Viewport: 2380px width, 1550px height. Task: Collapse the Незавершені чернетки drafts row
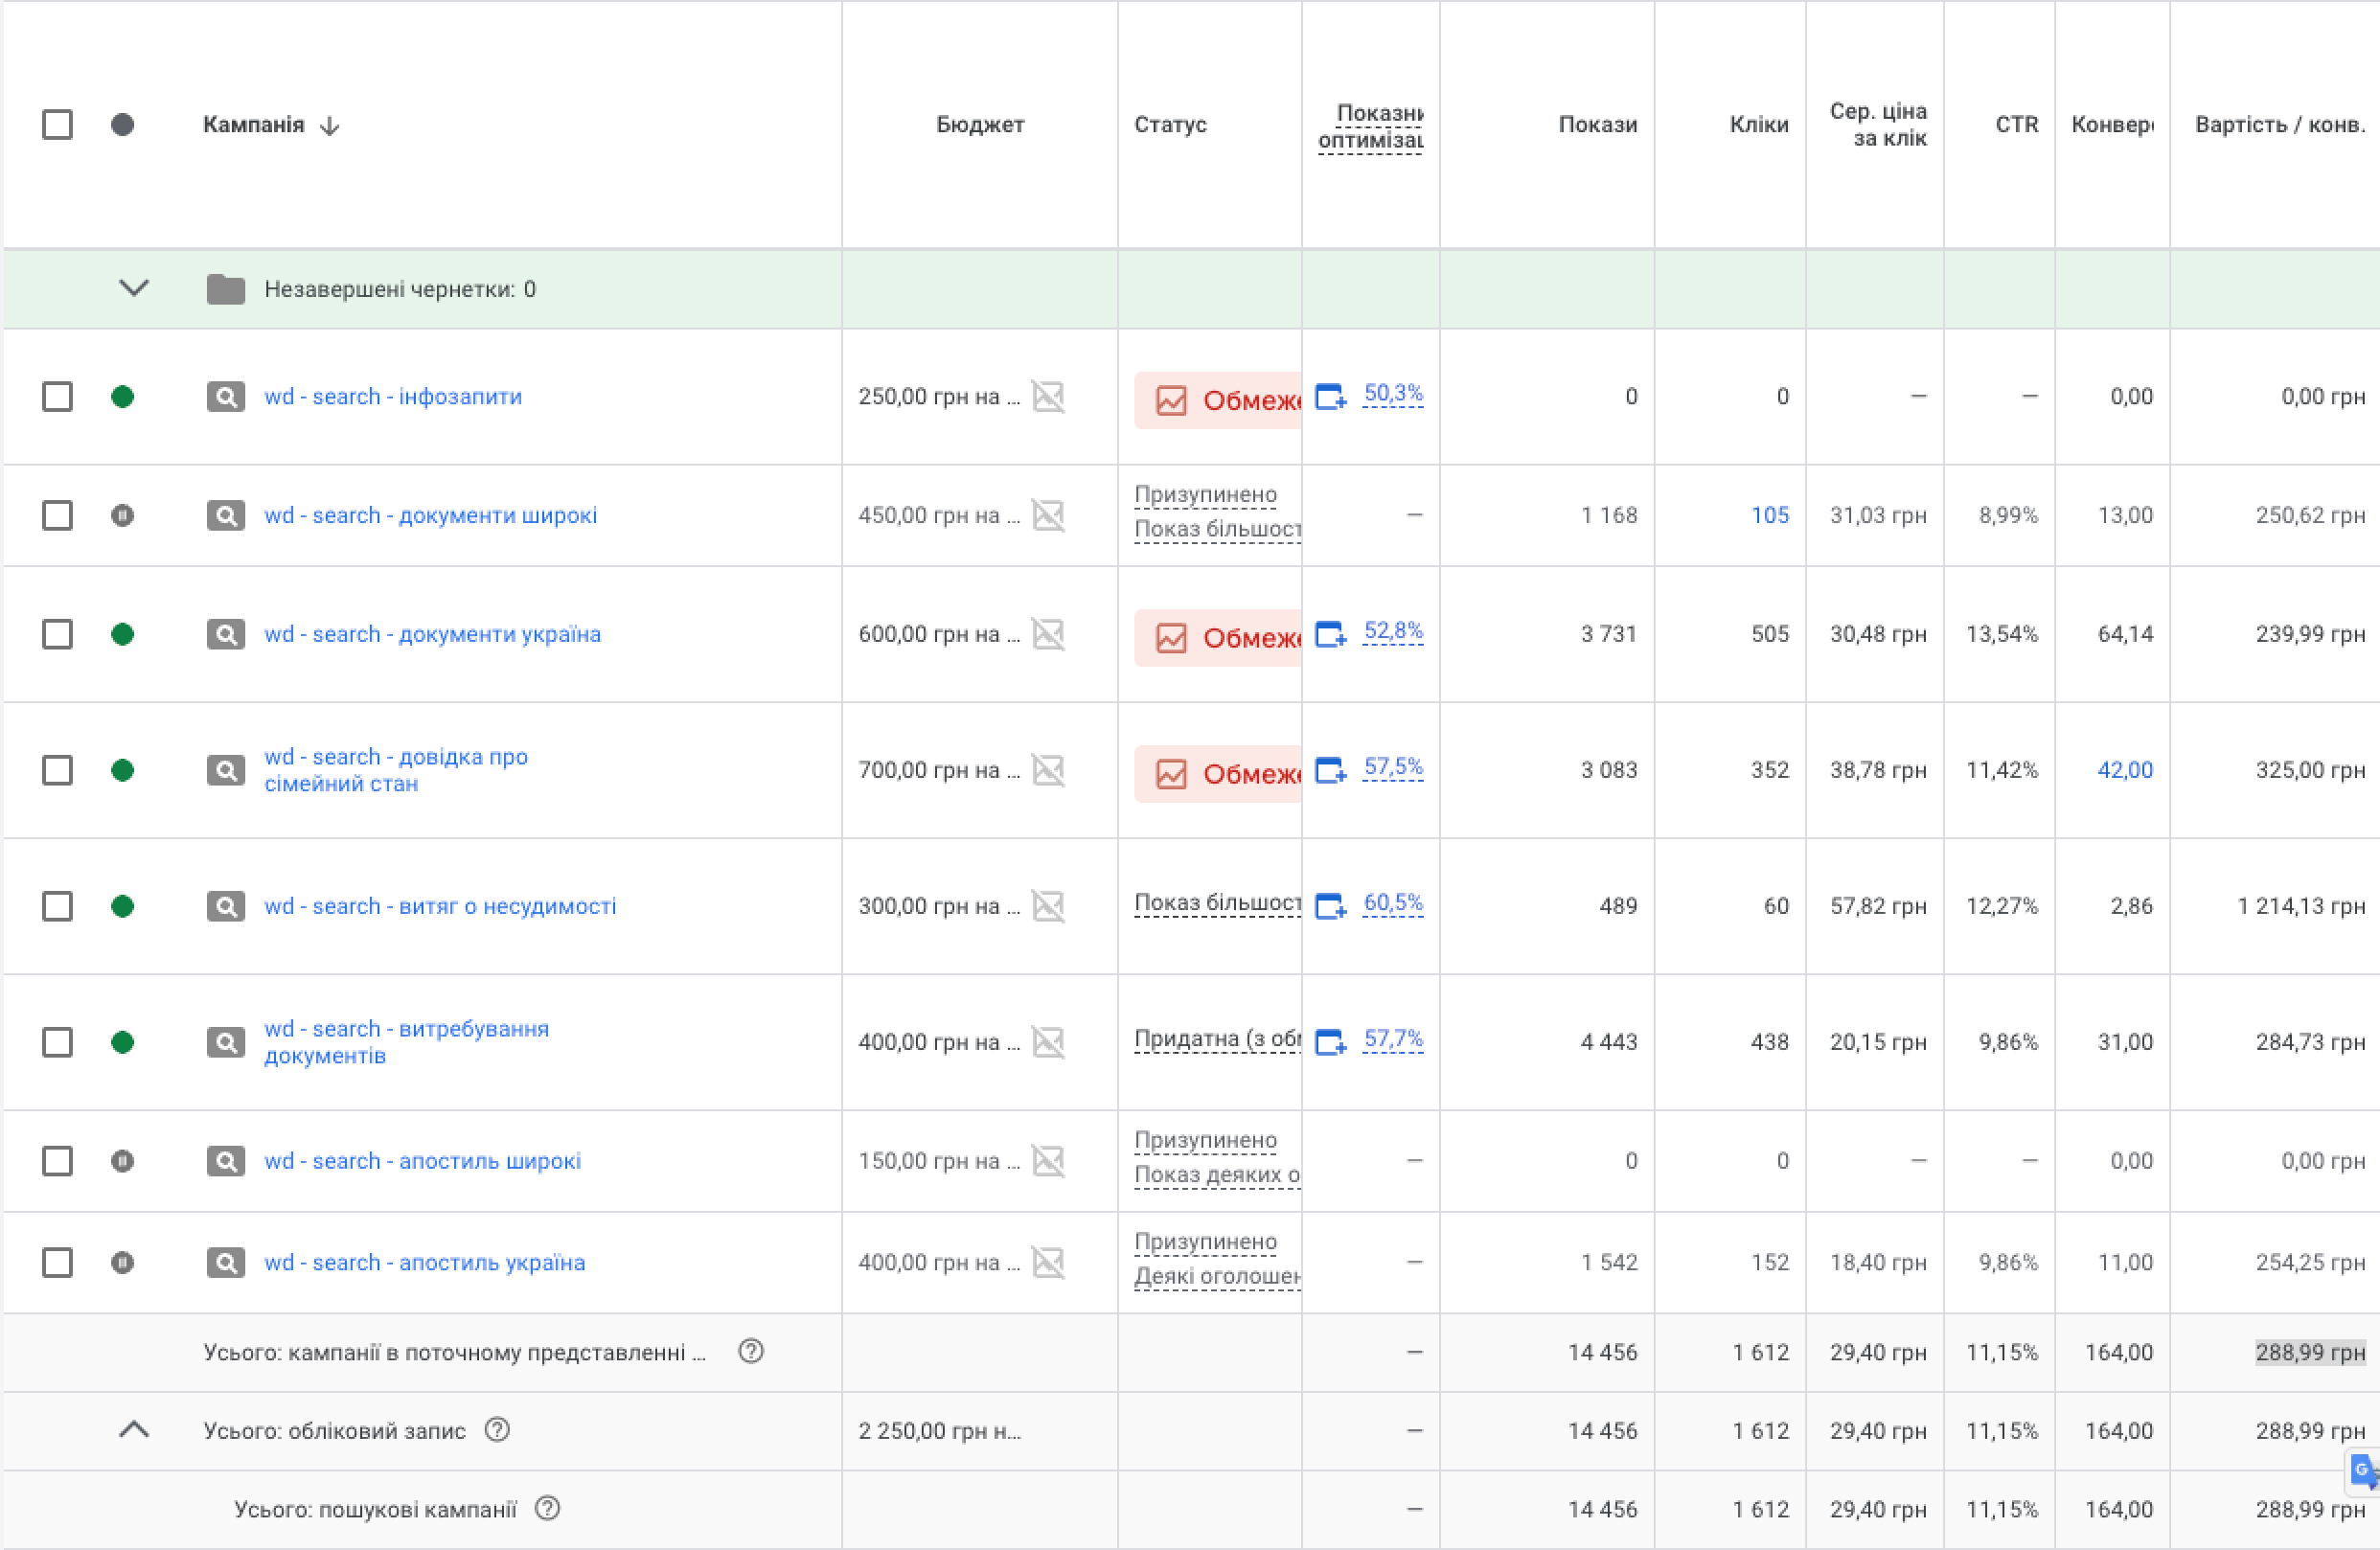pos(134,289)
